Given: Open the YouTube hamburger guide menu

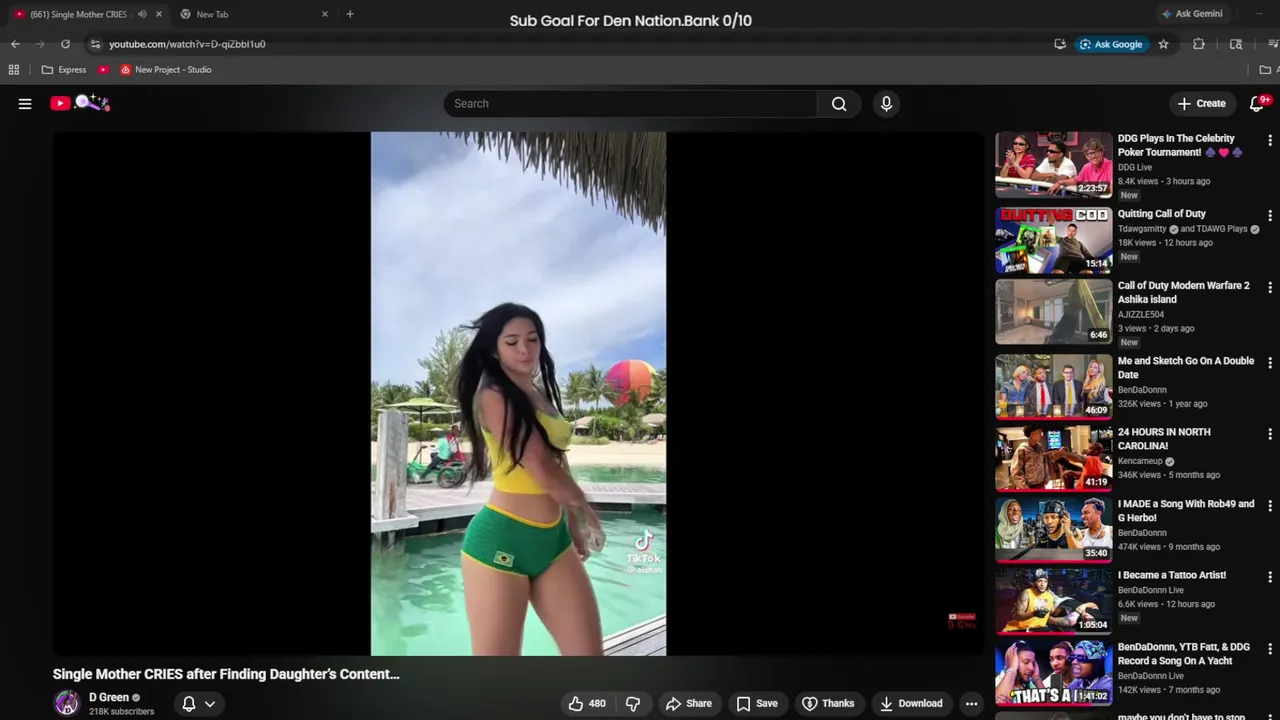Looking at the screenshot, I should click(x=25, y=103).
